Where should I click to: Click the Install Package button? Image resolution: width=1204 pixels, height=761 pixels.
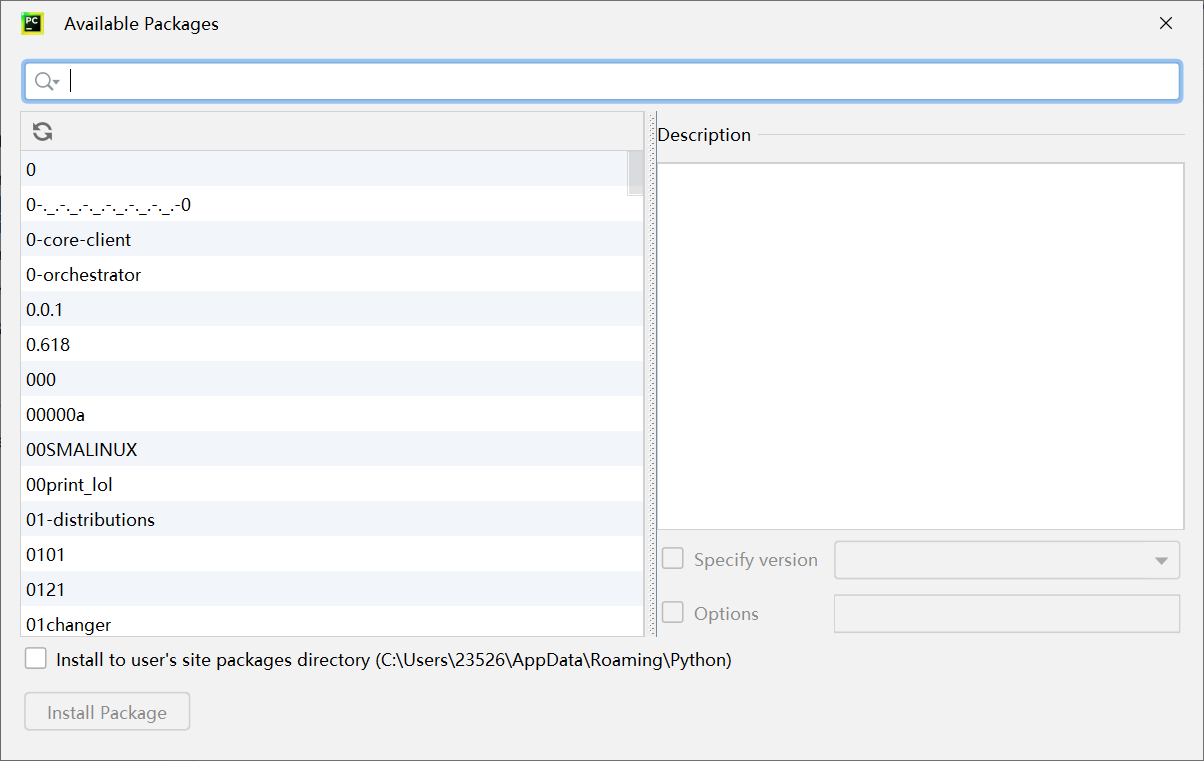106,711
